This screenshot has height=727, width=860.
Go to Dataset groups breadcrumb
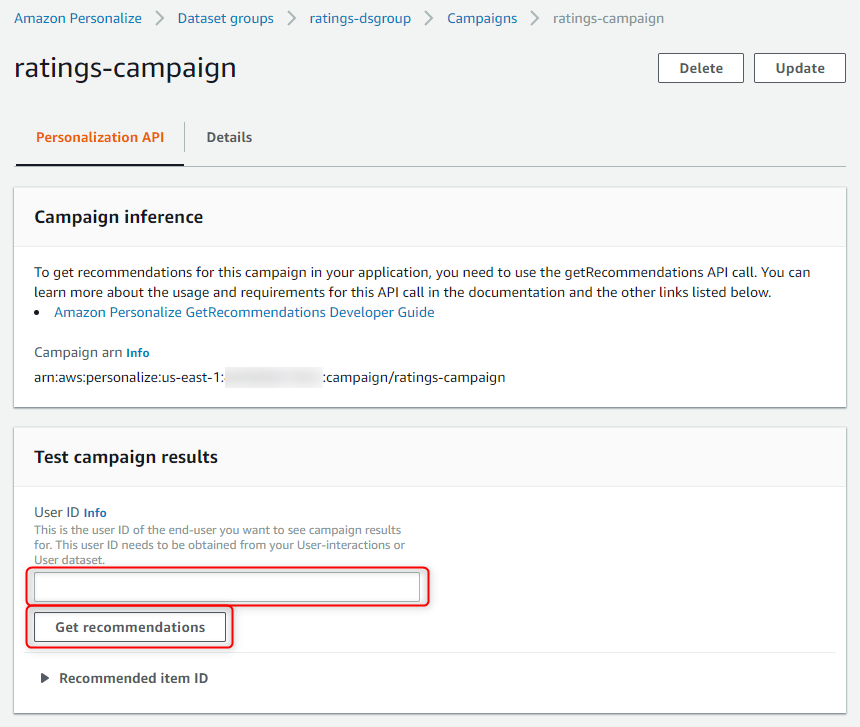(x=225, y=18)
